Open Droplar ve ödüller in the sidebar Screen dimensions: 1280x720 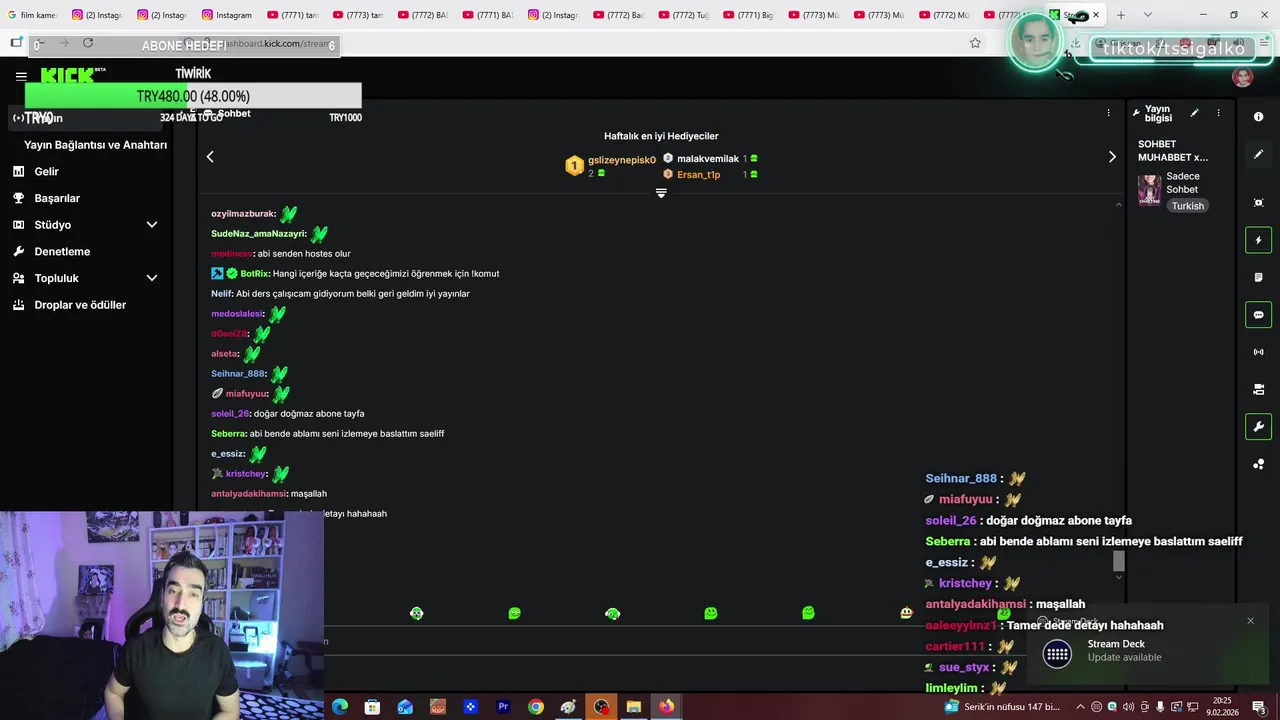80,305
